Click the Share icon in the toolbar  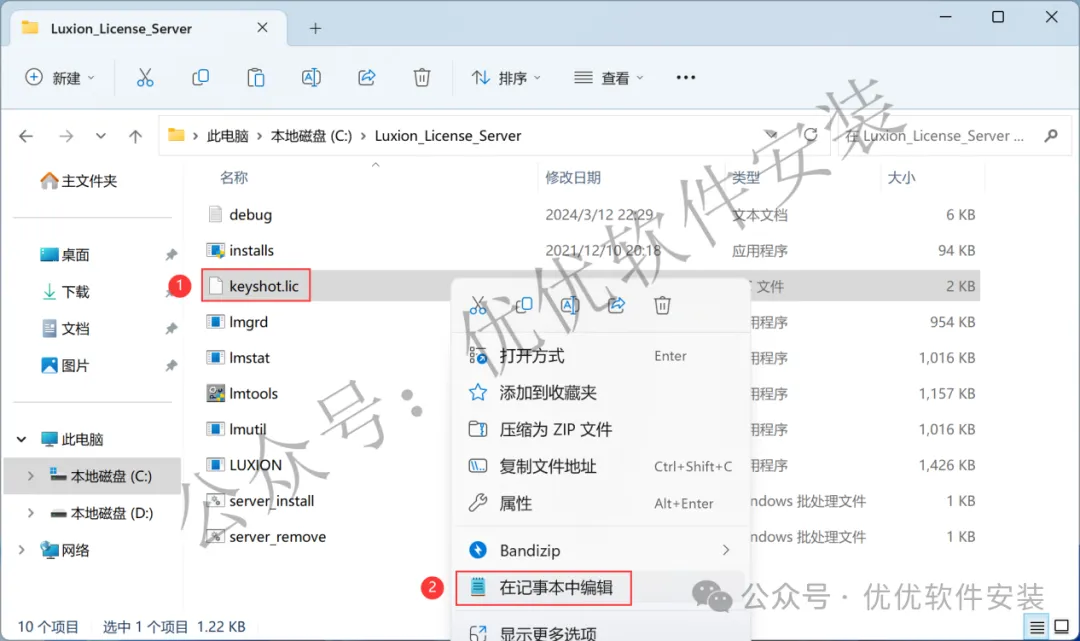coord(366,78)
